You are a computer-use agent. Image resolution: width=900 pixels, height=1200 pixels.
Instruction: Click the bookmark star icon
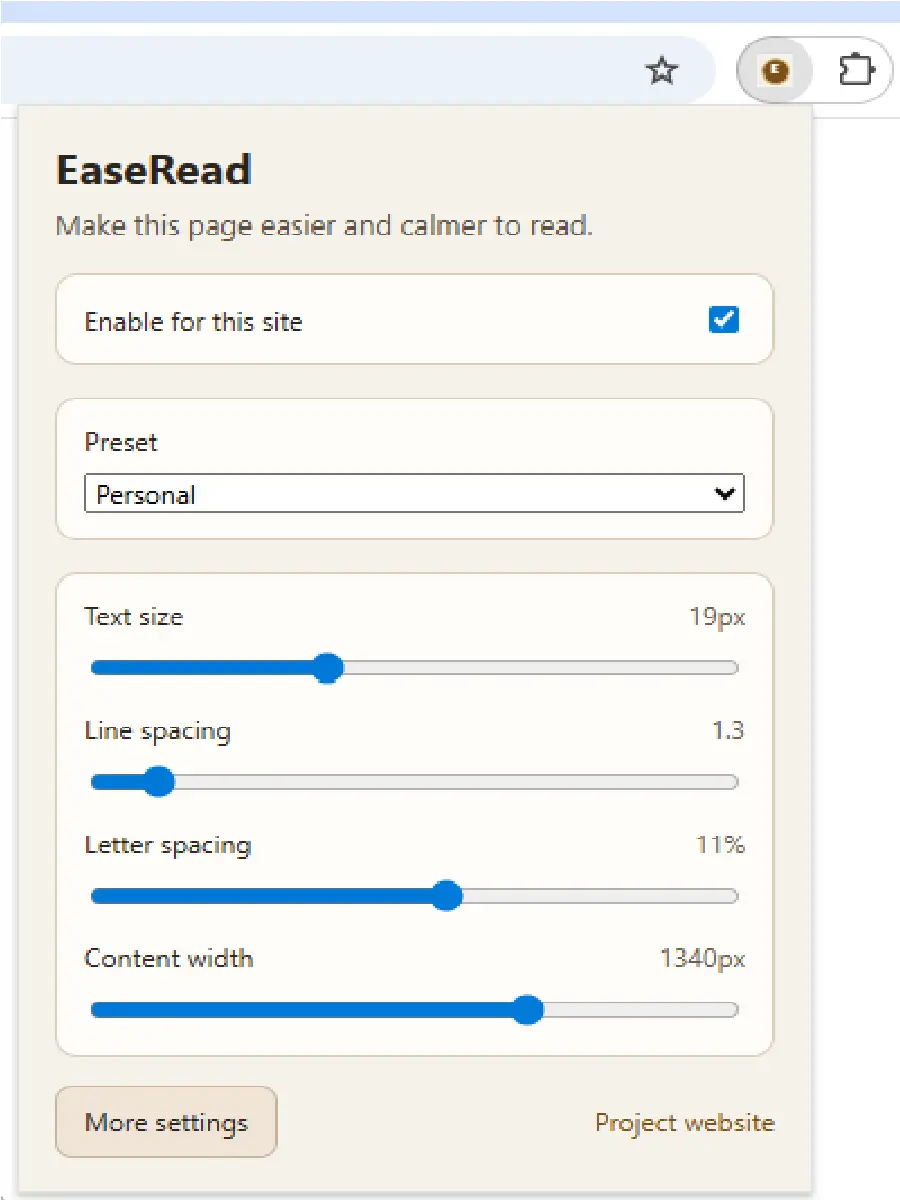[x=662, y=71]
